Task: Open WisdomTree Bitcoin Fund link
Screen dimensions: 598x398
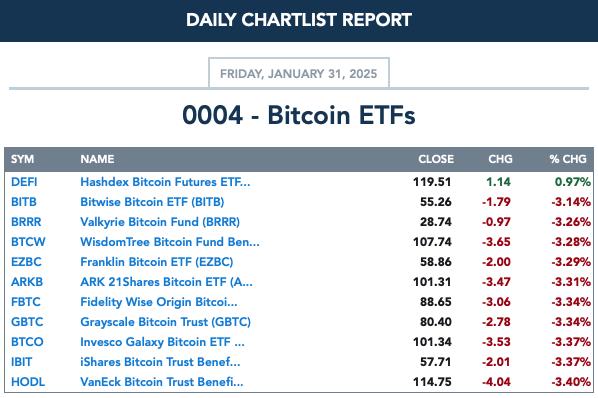Action: pyautogui.click(x=170, y=242)
